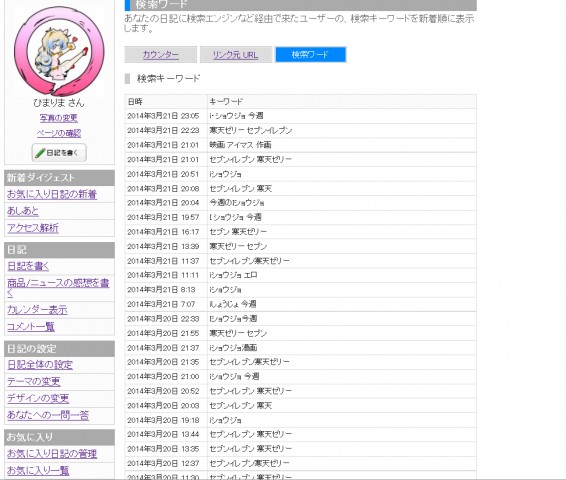Open お気に入り日記の管理 link

click(52, 453)
